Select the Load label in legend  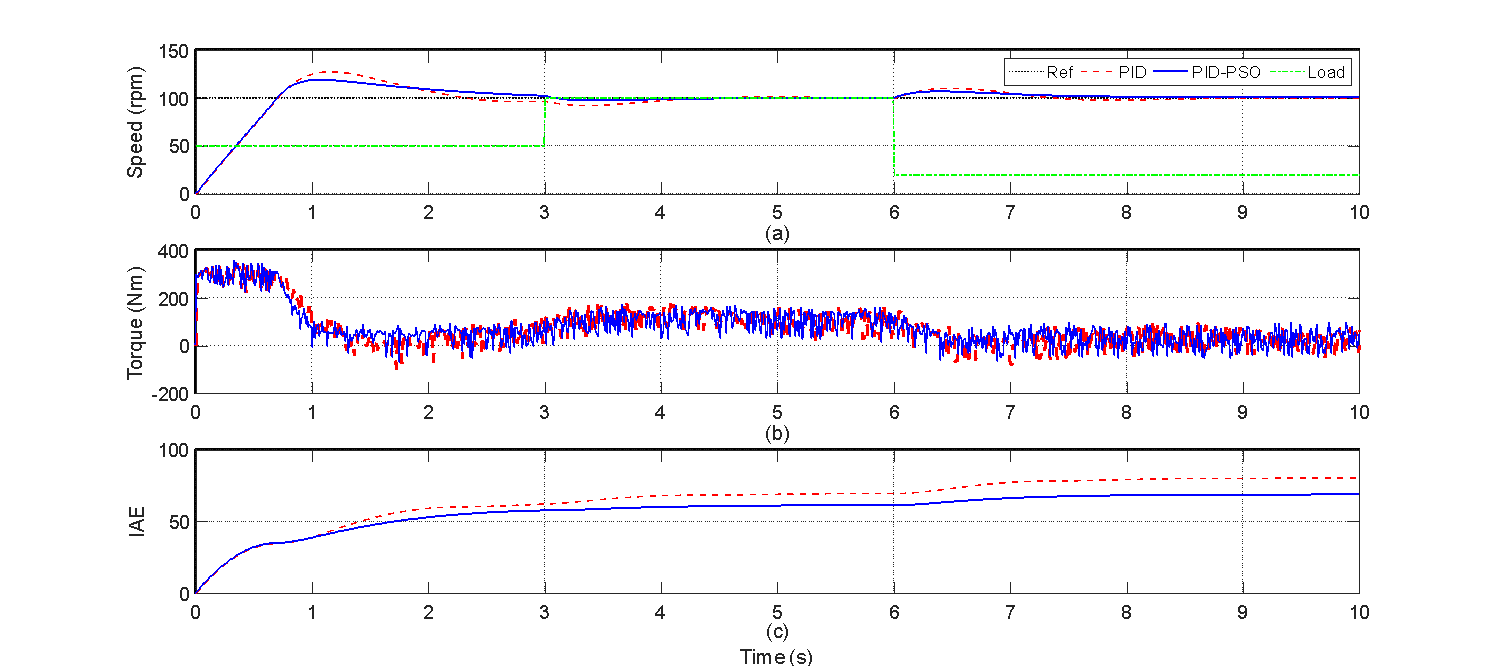(1326, 72)
